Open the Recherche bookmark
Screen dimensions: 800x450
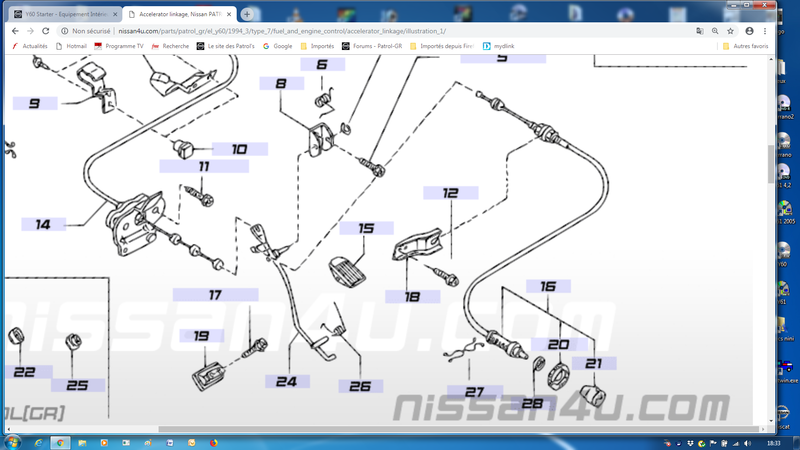point(170,46)
